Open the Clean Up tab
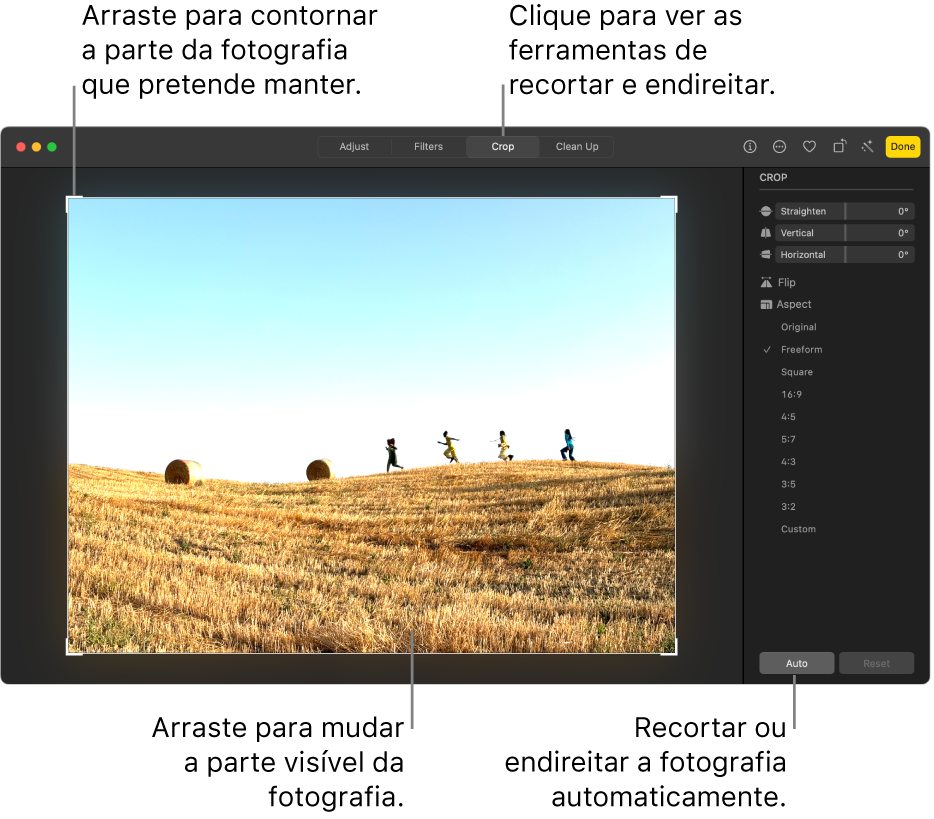Screen dimensions: 934x819 579,147
